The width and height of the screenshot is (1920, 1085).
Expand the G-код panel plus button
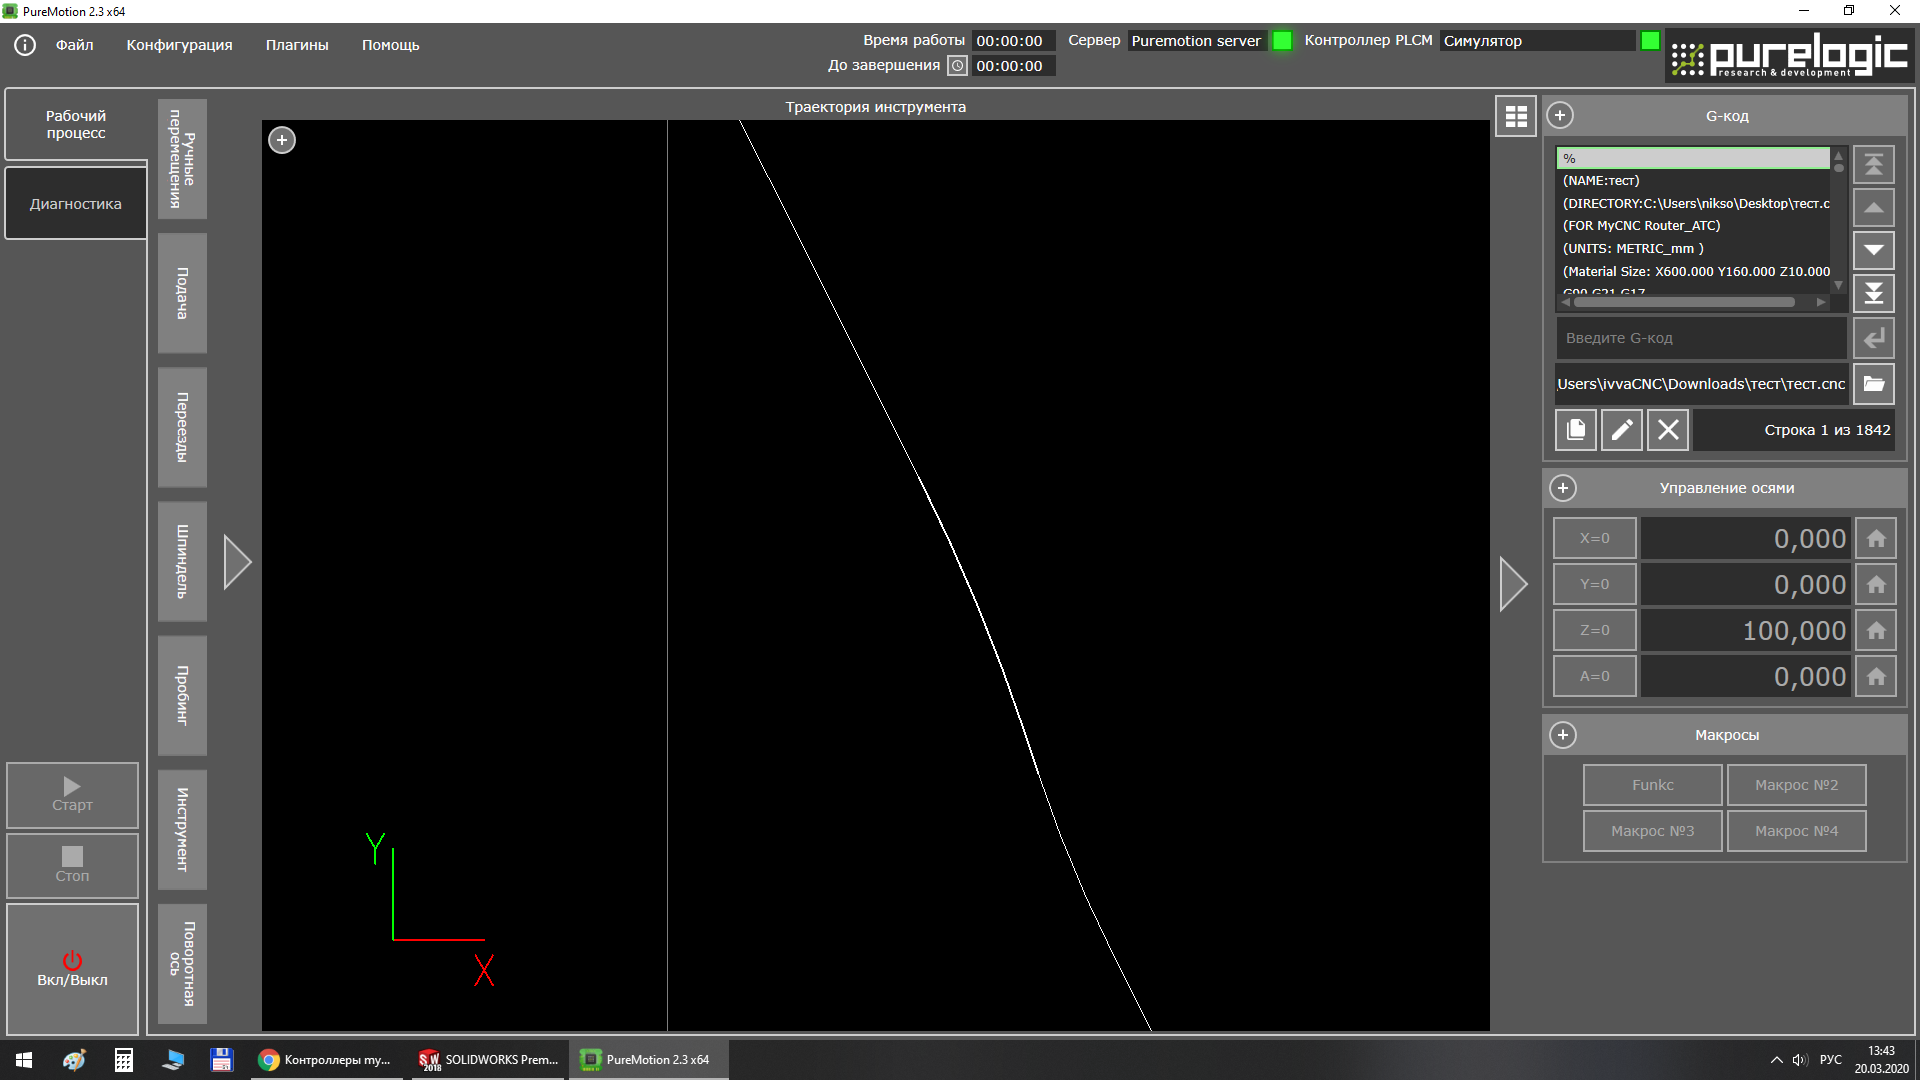[x=1559, y=116]
